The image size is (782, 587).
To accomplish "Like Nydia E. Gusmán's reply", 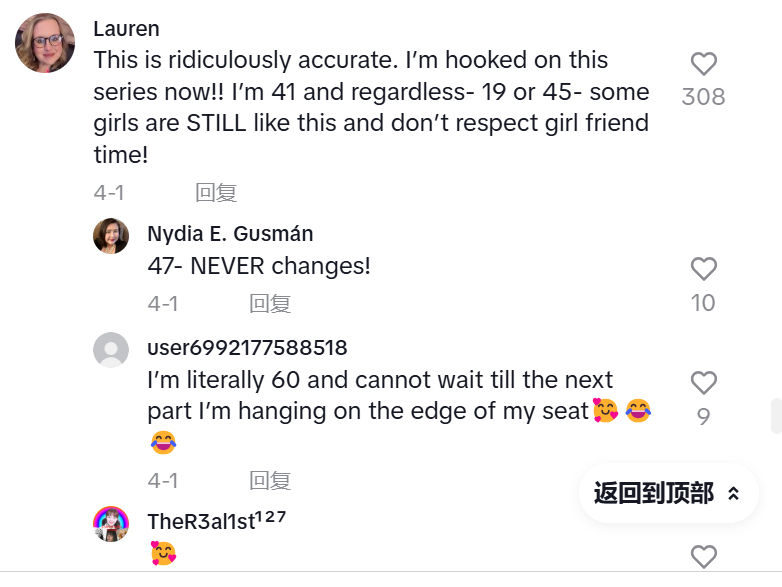I will tap(704, 269).
